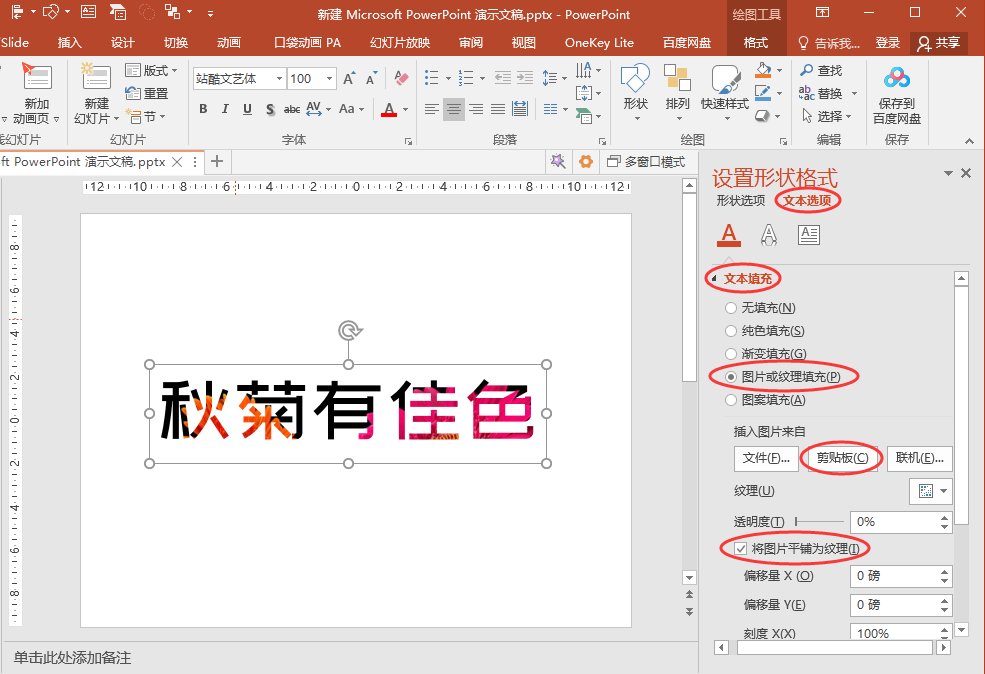
Task: Open font name dropdown
Action: point(279,79)
